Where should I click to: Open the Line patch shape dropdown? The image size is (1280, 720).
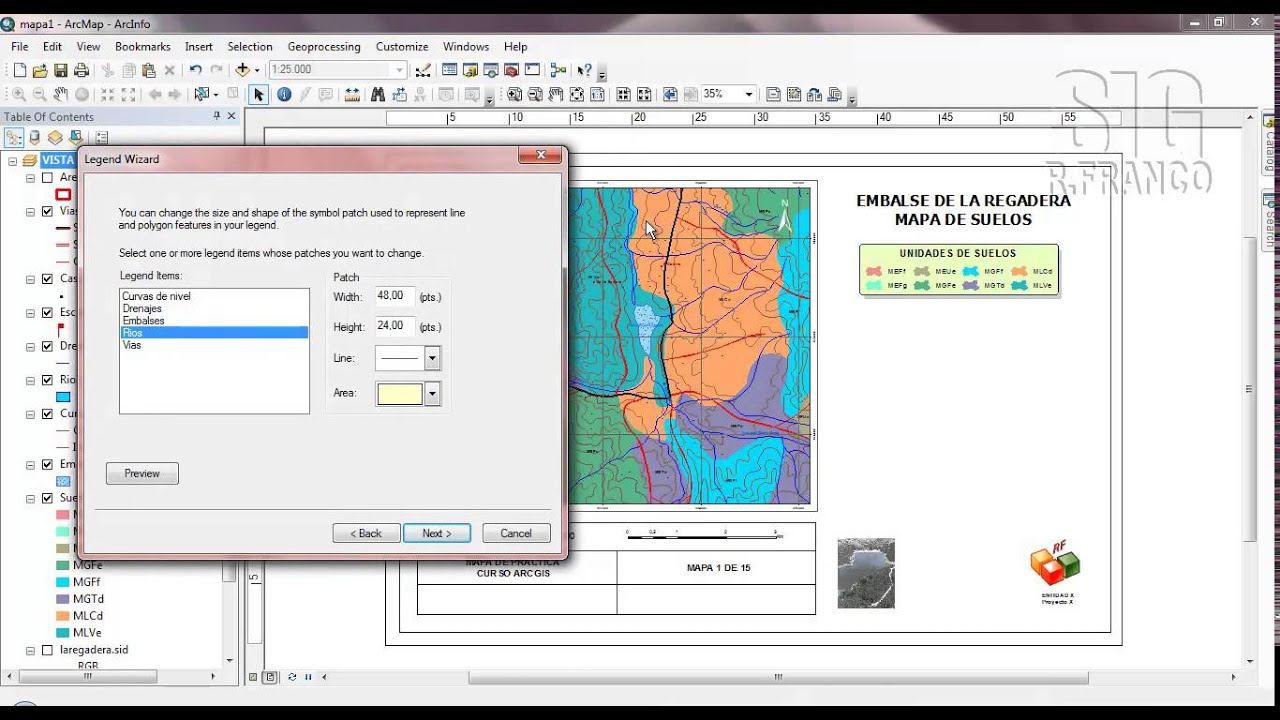coord(432,358)
